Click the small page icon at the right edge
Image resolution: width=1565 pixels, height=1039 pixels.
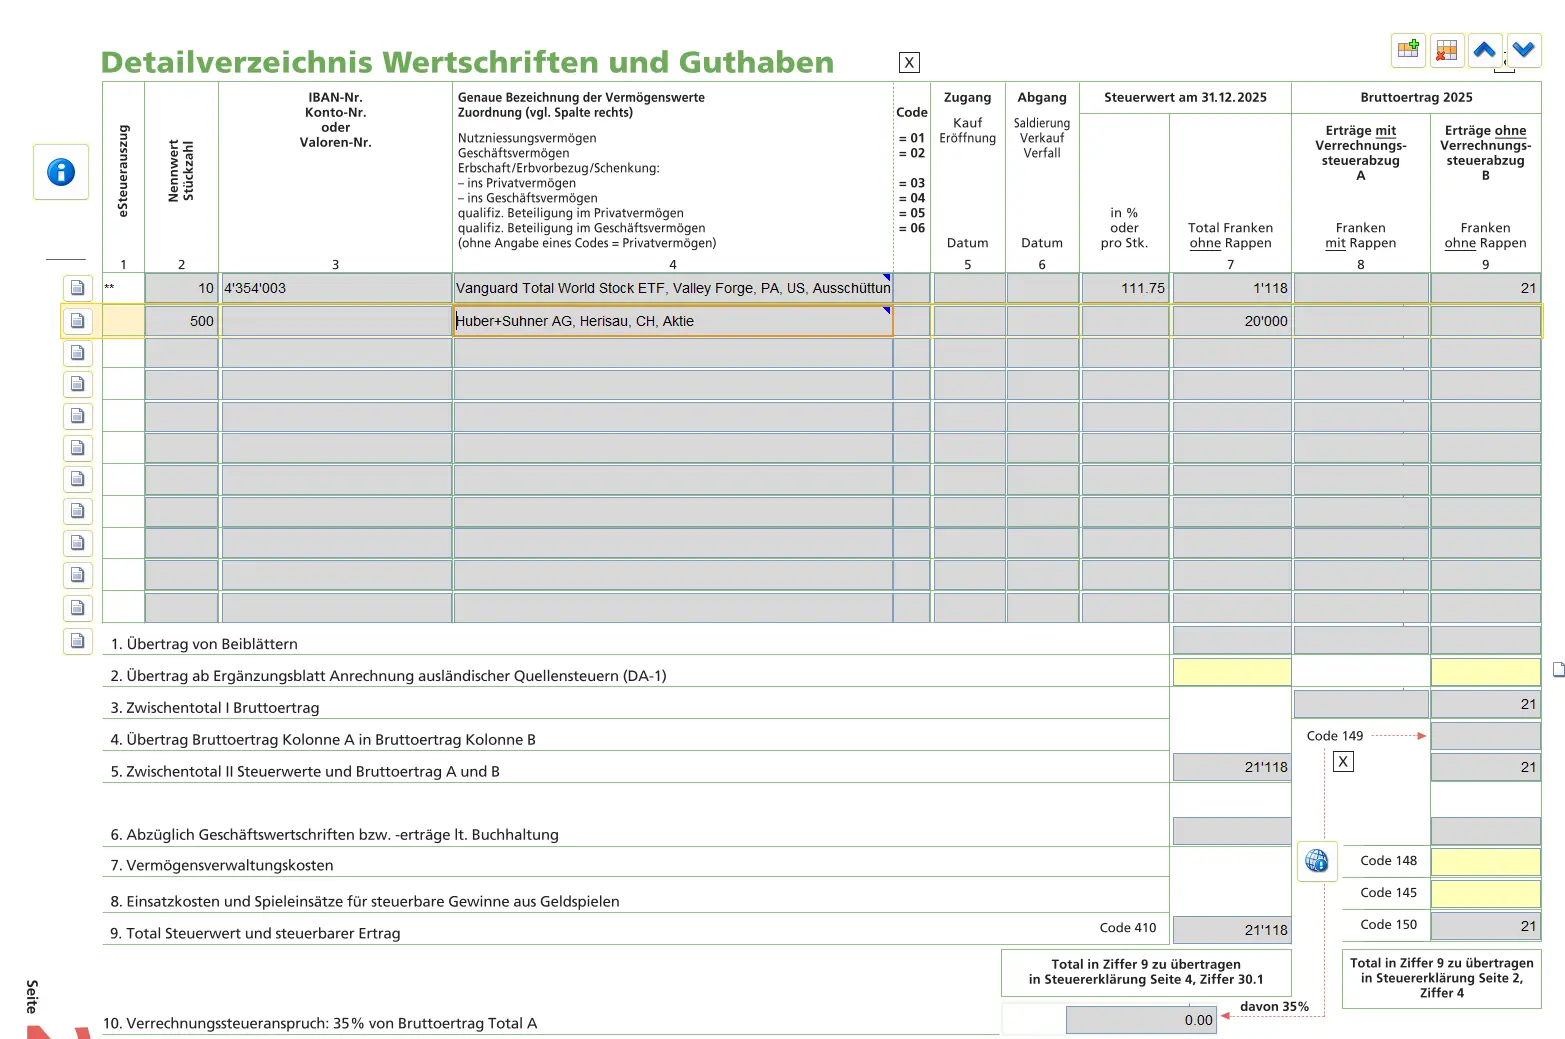[x=1557, y=670]
